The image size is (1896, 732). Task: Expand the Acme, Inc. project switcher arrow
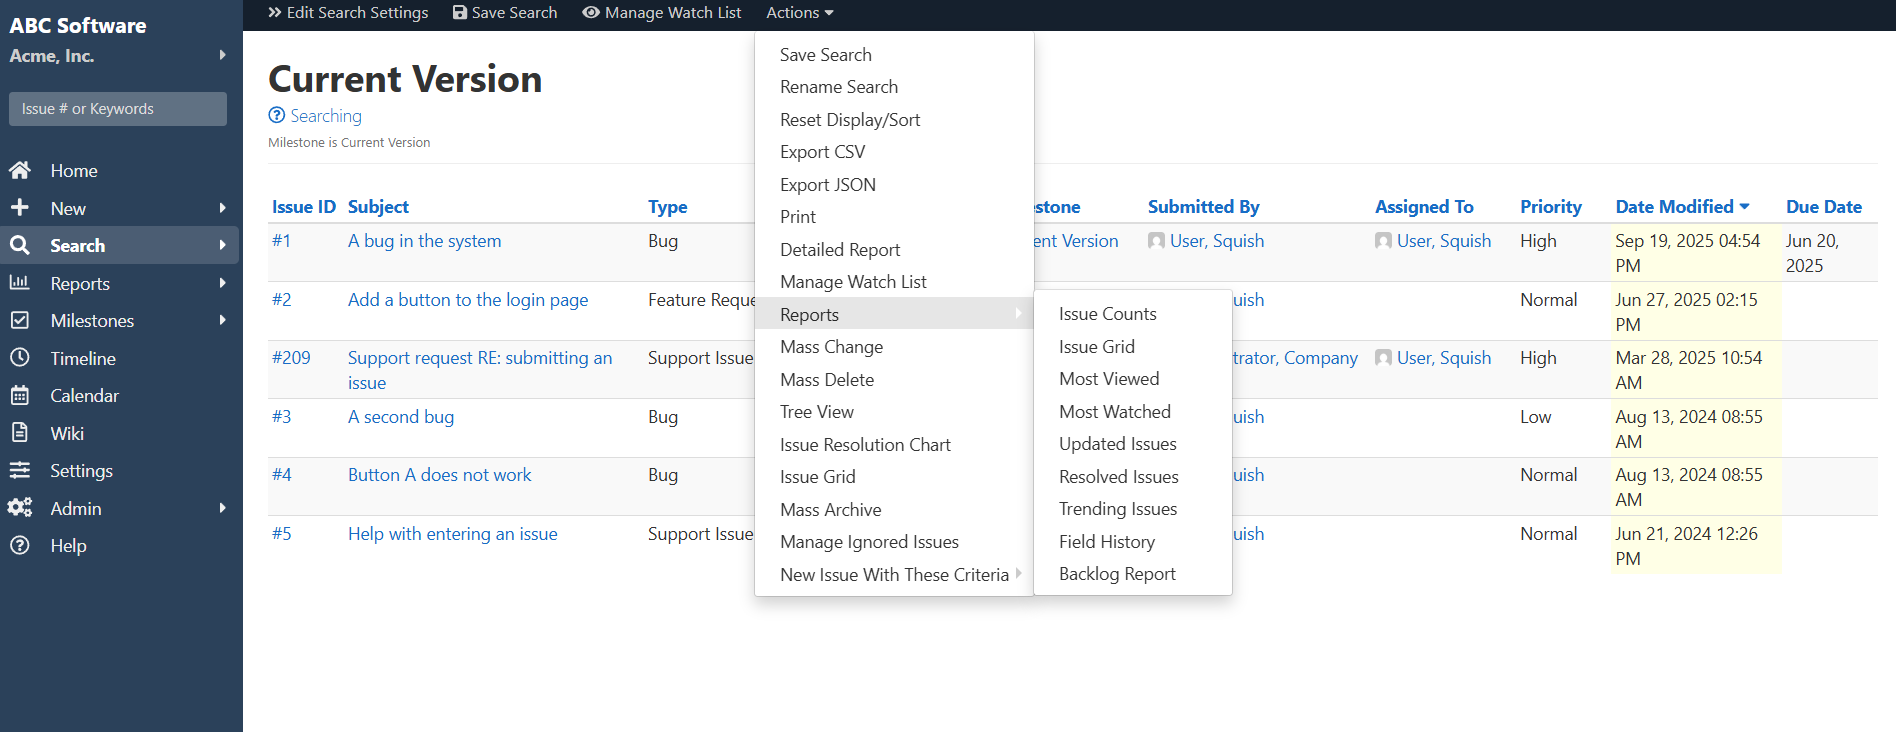point(223,55)
